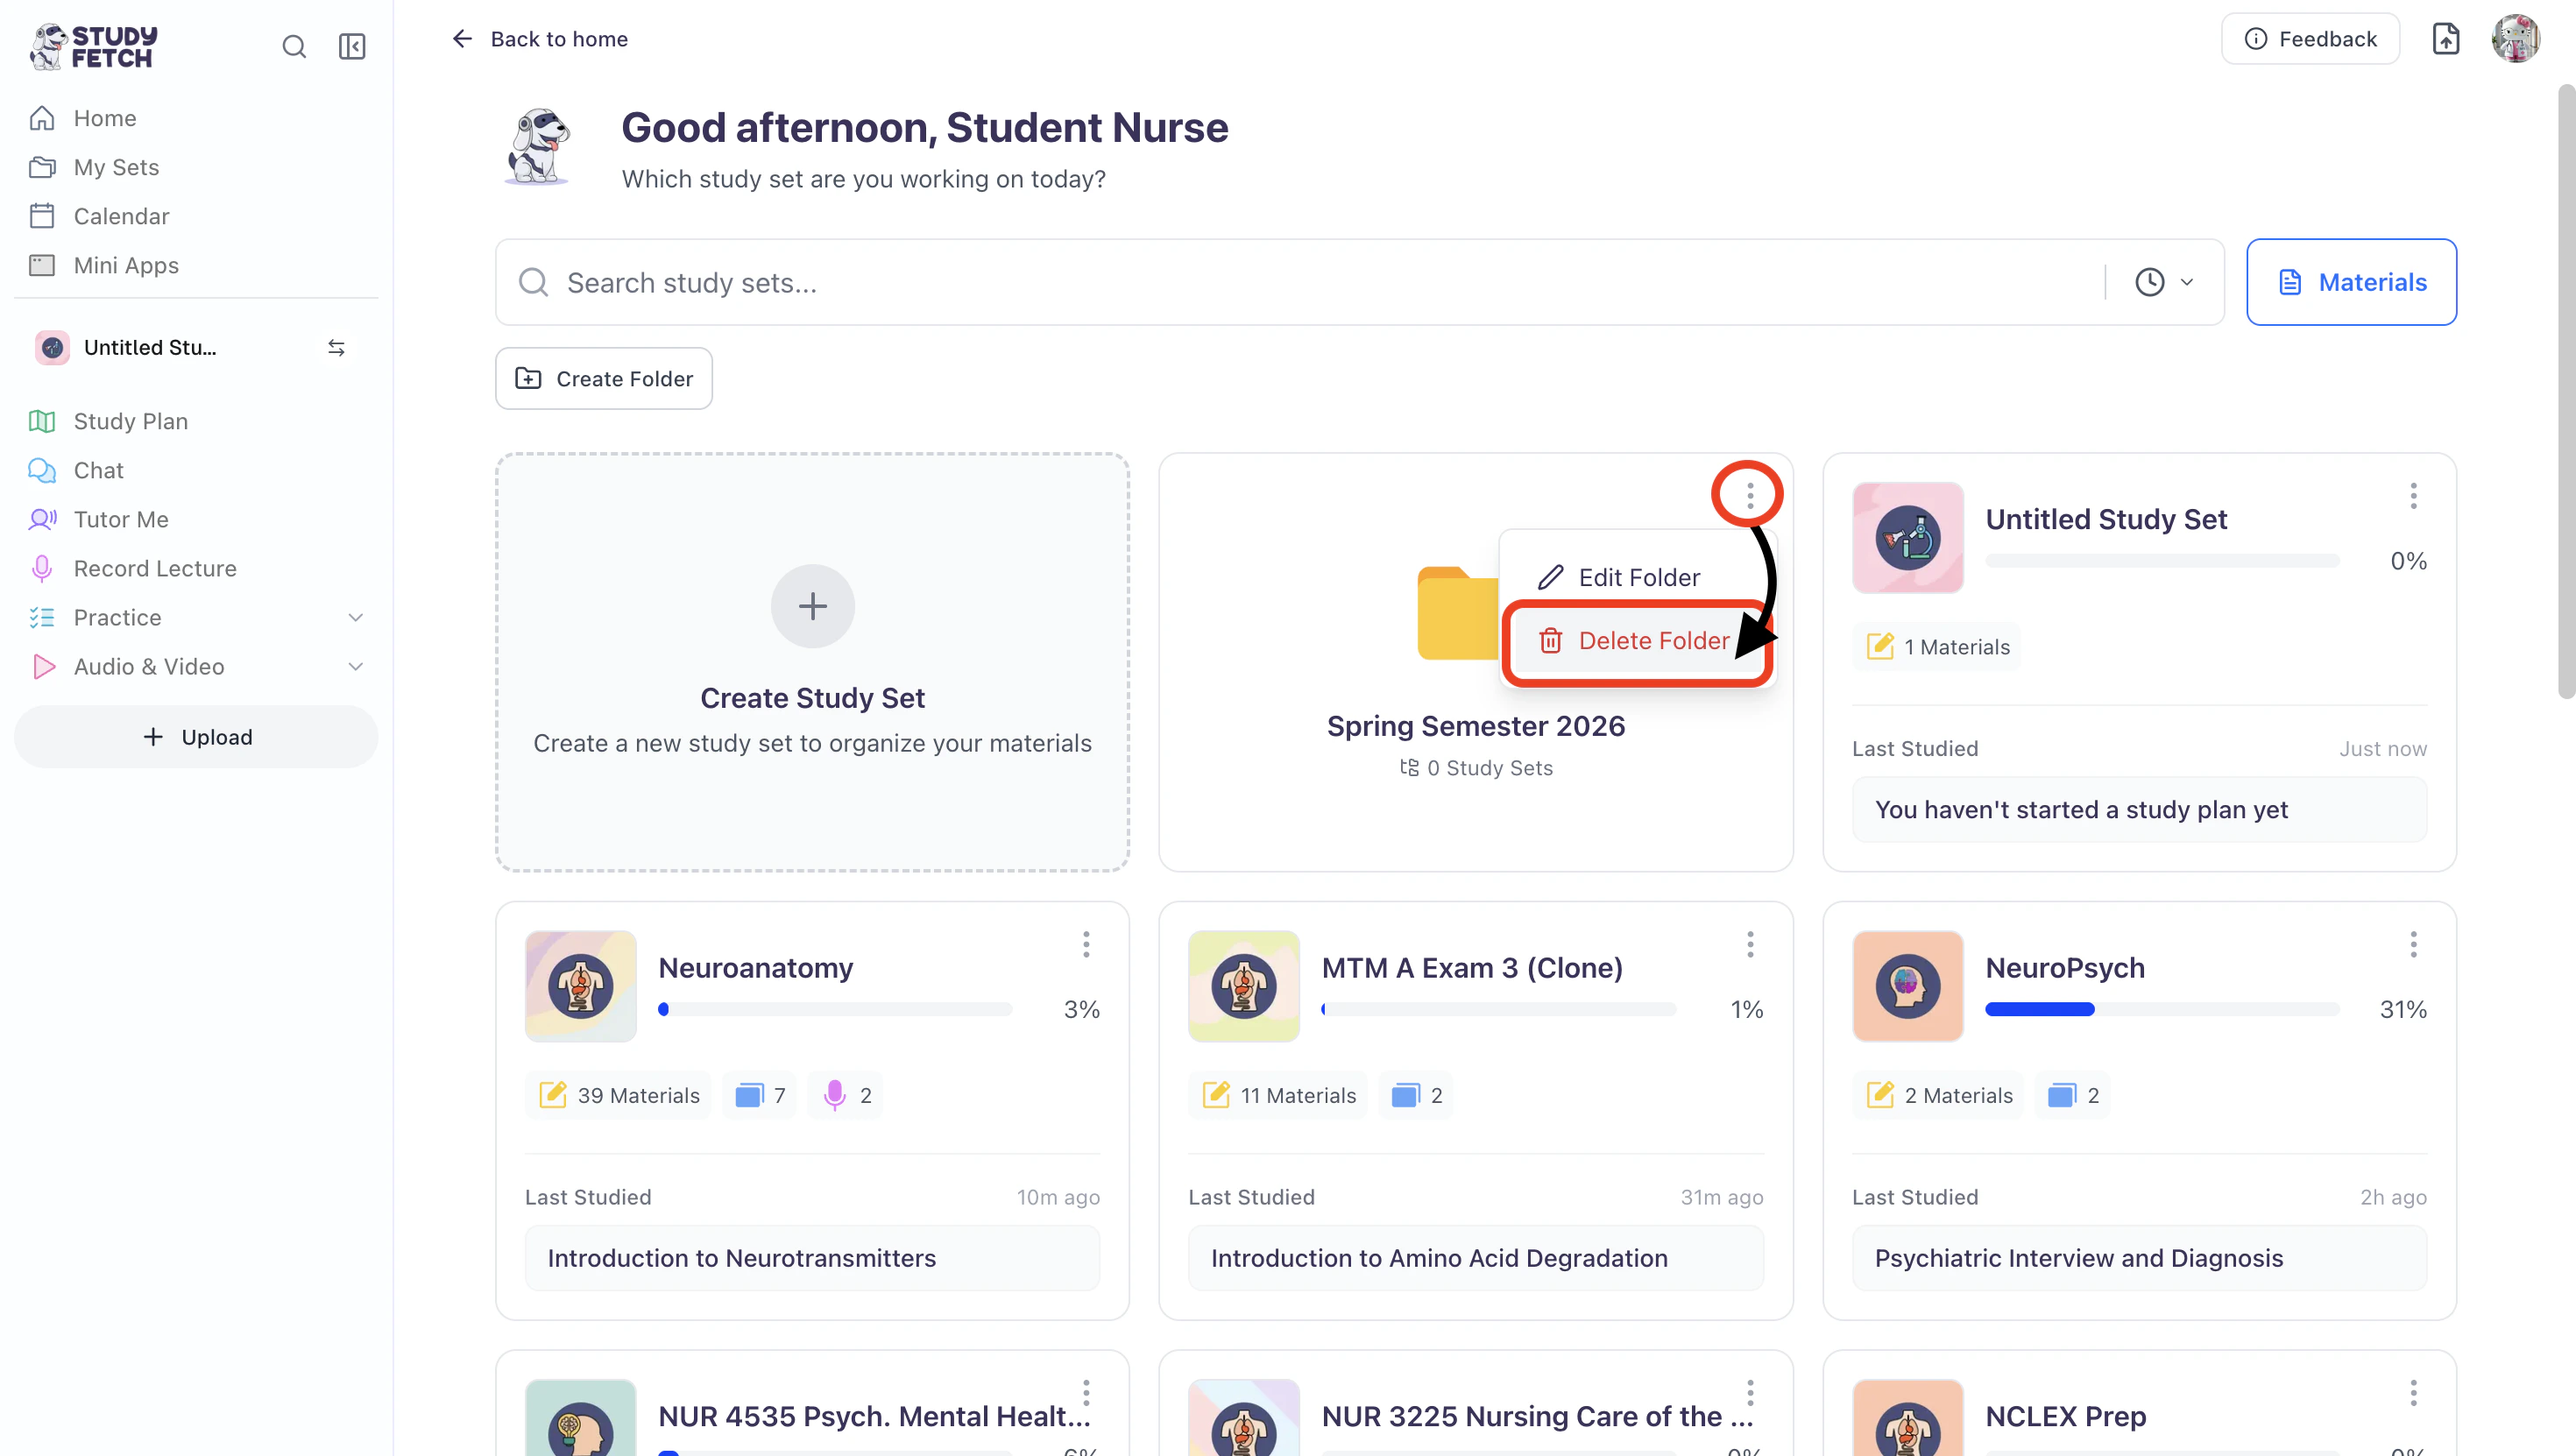The width and height of the screenshot is (2576, 1456).
Task: Open the NUR 4535 Psych. Mental Healt... title
Action: 874,1417
